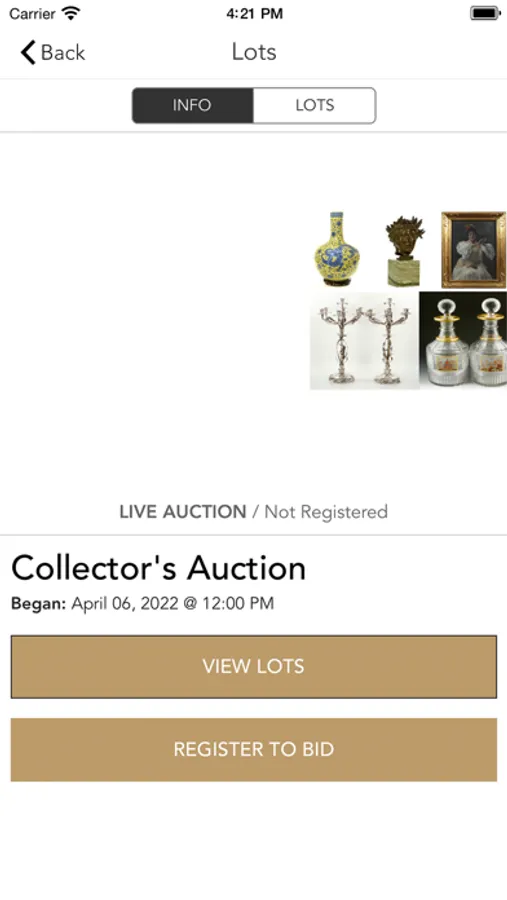Tap the Lots page title
This screenshot has width=507, height=900.
(x=254, y=52)
